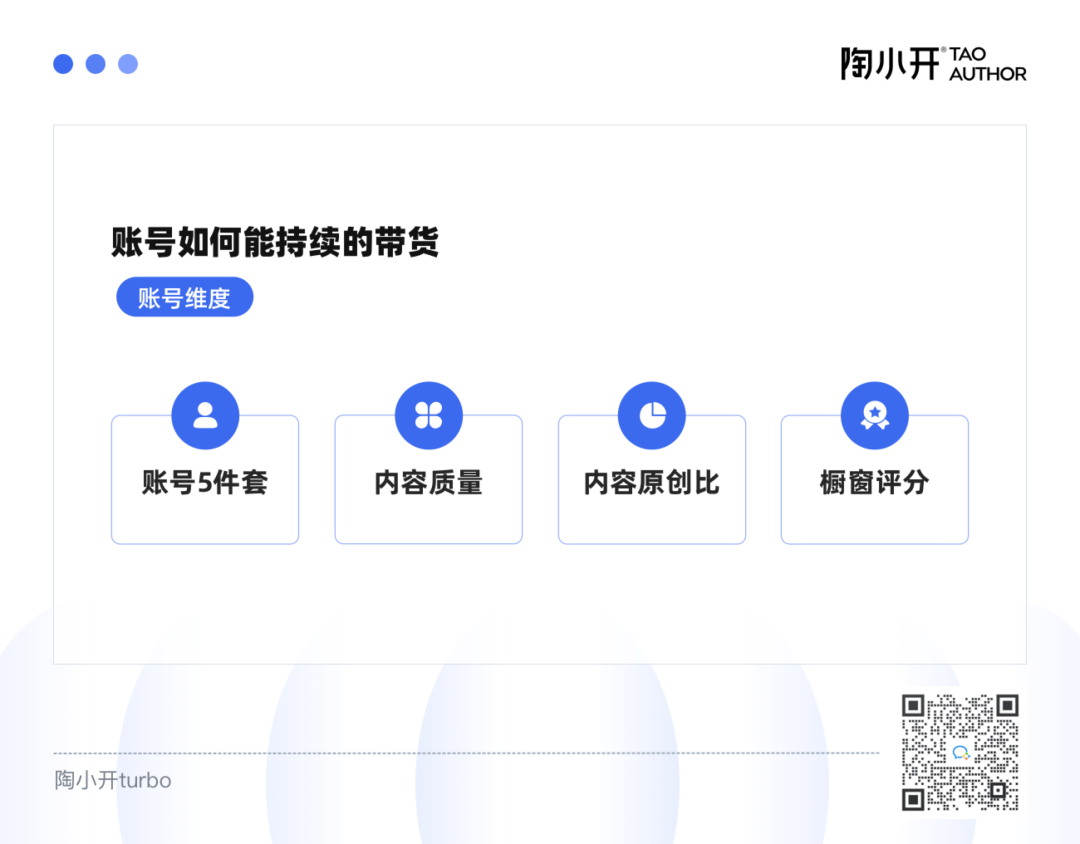Open the 内容质量 card
This screenshot has height=844, width=1080.
tap(428, 480)
